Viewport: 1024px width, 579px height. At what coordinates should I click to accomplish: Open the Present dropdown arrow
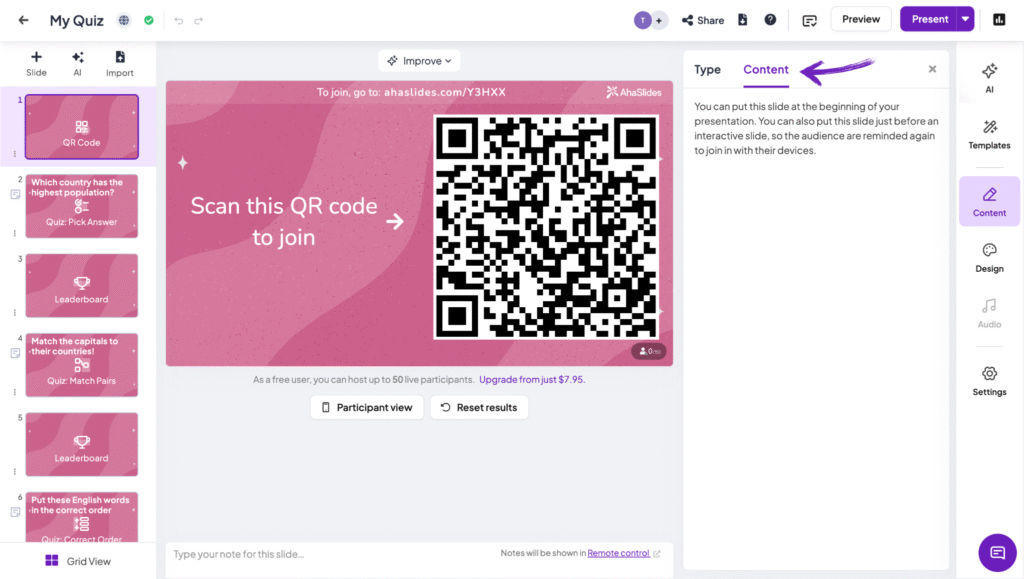965,19
